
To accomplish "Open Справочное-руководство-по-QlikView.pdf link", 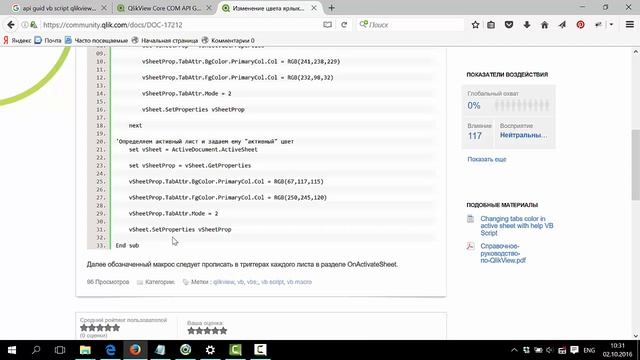I will tap(503, 253).
